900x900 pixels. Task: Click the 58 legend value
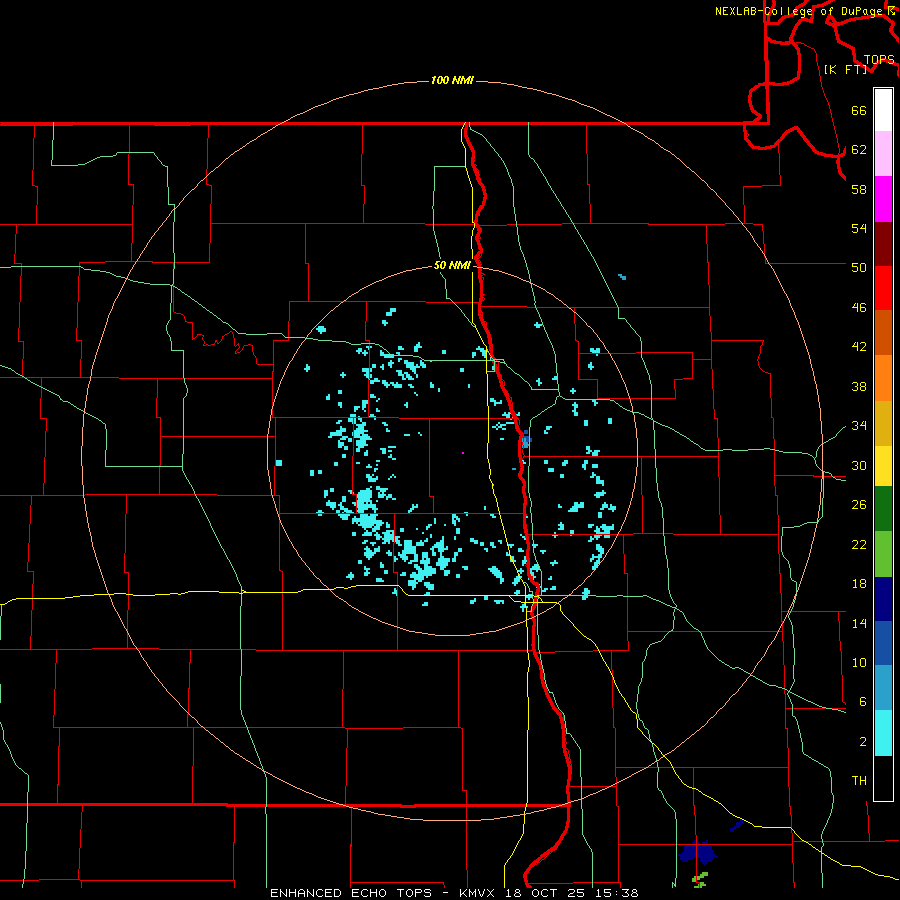coord(859,189)
